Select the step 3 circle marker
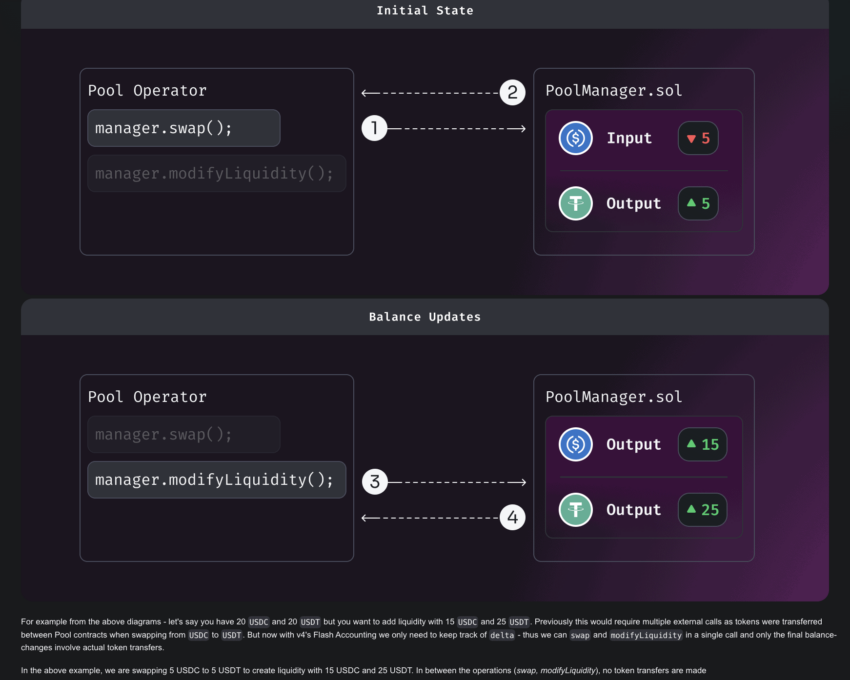Viewport: 850px width, 680px height. (374, 482)
